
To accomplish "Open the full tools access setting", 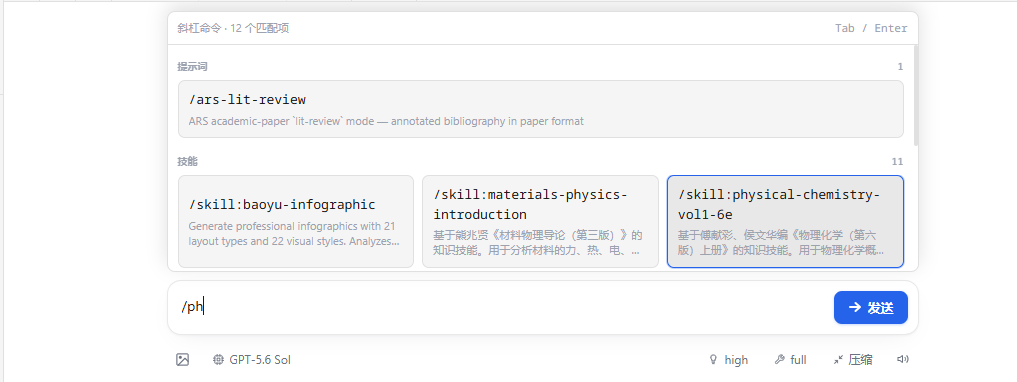I will click(791, 359).
